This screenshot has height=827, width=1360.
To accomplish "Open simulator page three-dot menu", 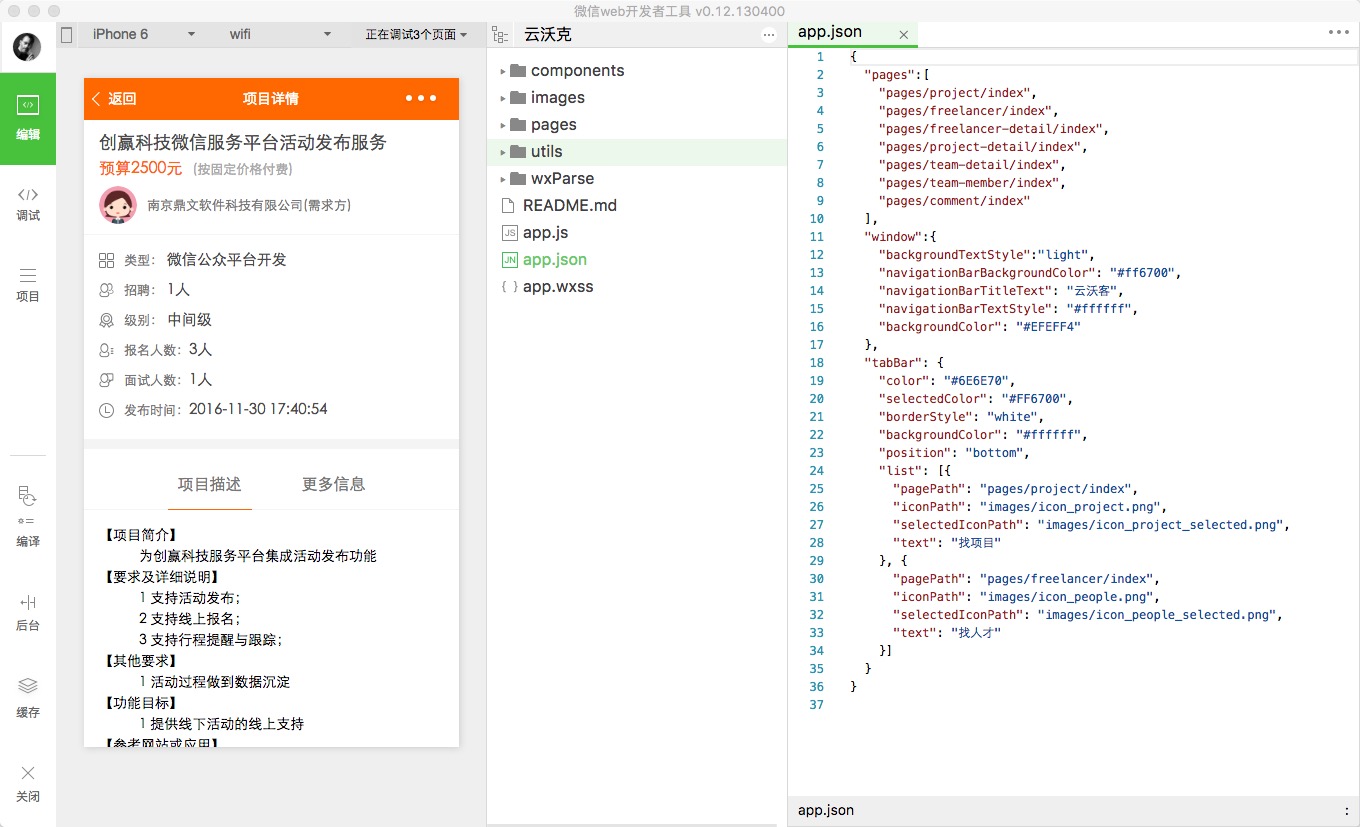I will pos(421,98).
